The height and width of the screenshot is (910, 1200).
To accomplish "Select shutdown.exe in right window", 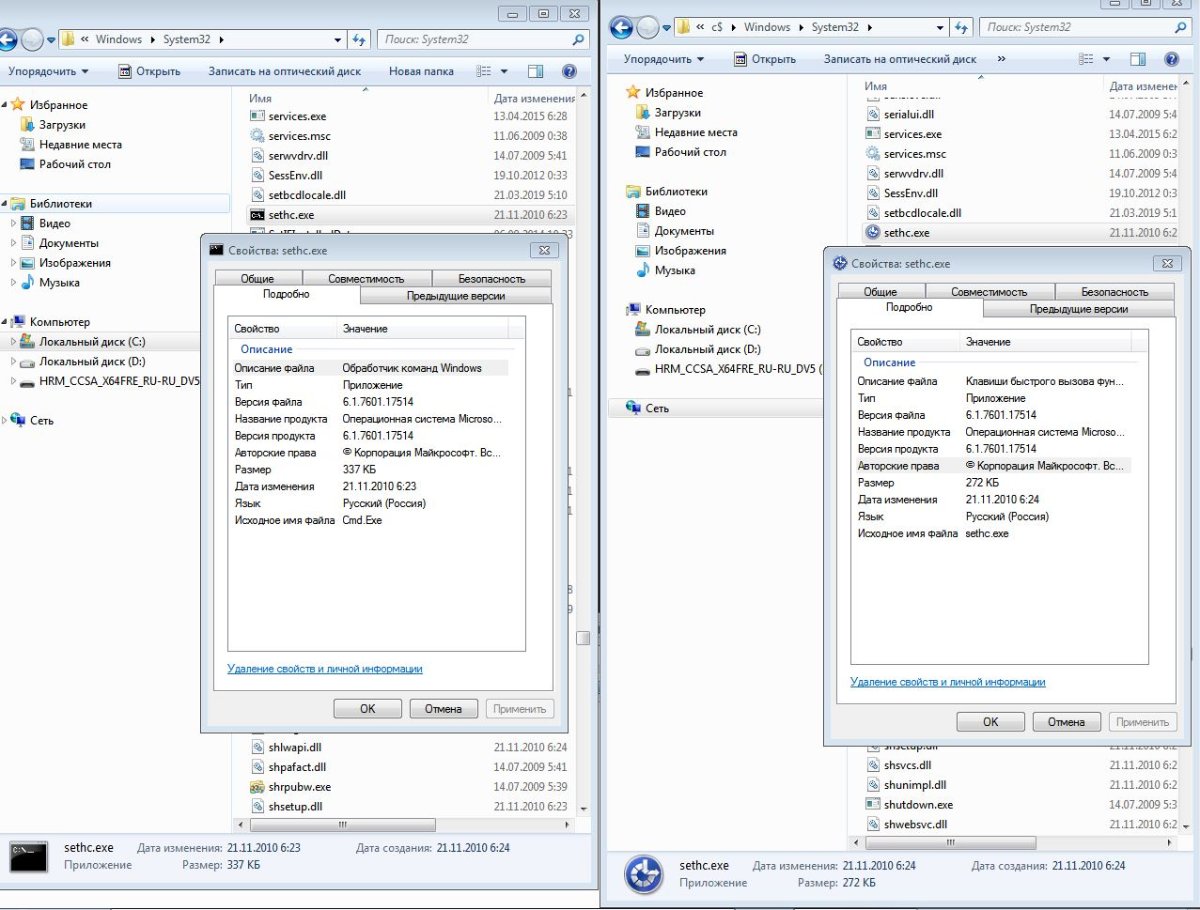I will coord(918,804).
